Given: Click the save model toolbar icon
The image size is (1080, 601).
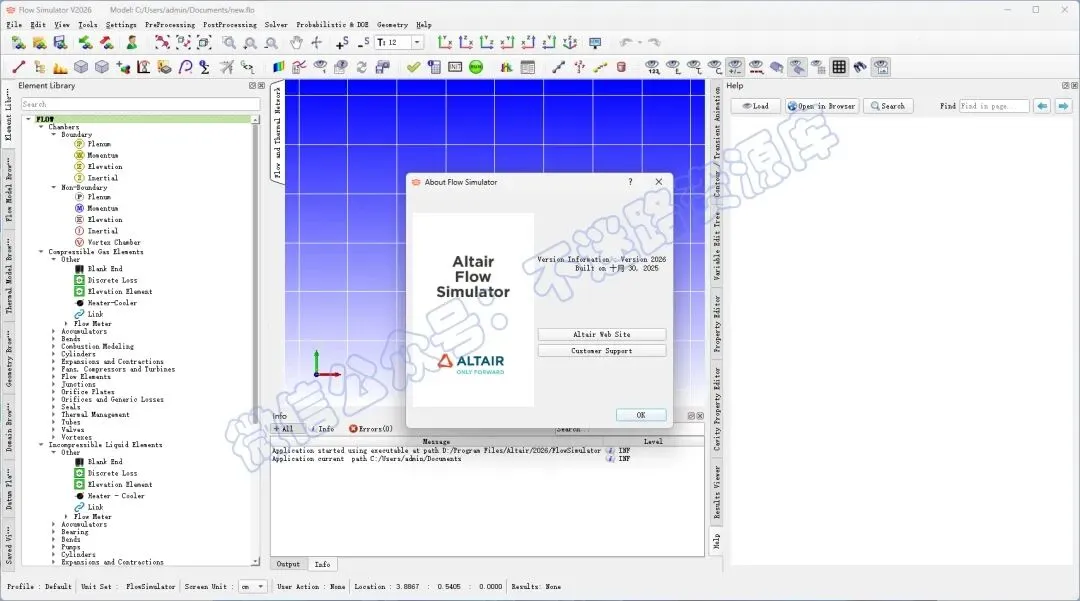Looking at the screenshot, I should click(x=61, y=43).
